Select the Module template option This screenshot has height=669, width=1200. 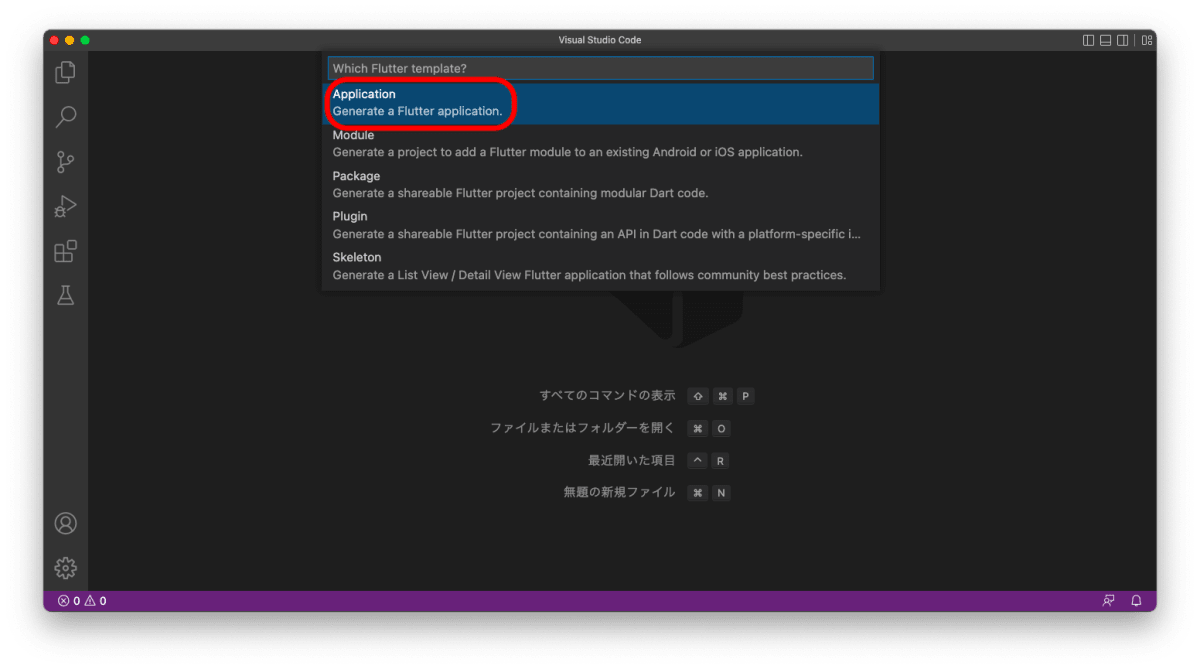pos(600,144)
